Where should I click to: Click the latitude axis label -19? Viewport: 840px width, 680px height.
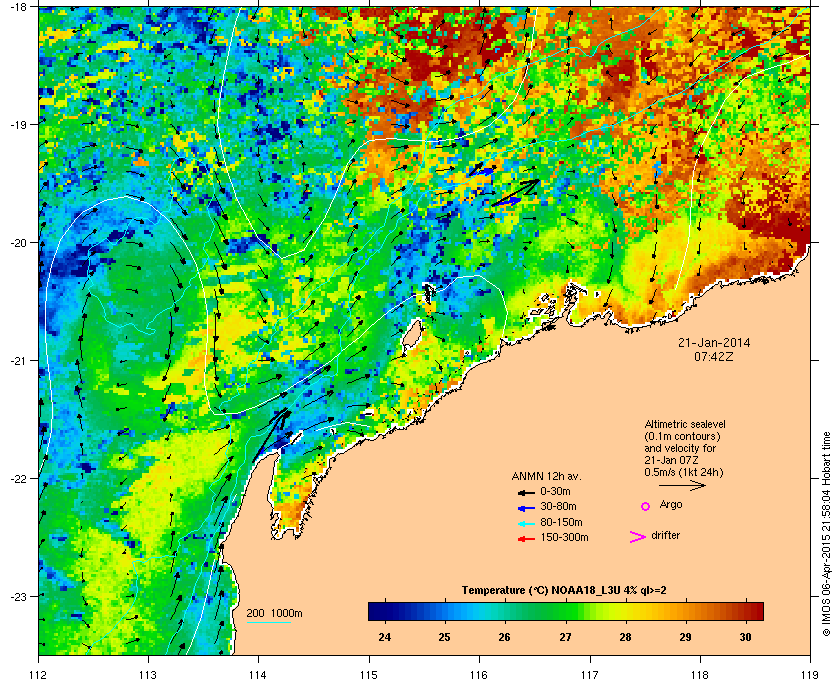[x=18, y=124]
